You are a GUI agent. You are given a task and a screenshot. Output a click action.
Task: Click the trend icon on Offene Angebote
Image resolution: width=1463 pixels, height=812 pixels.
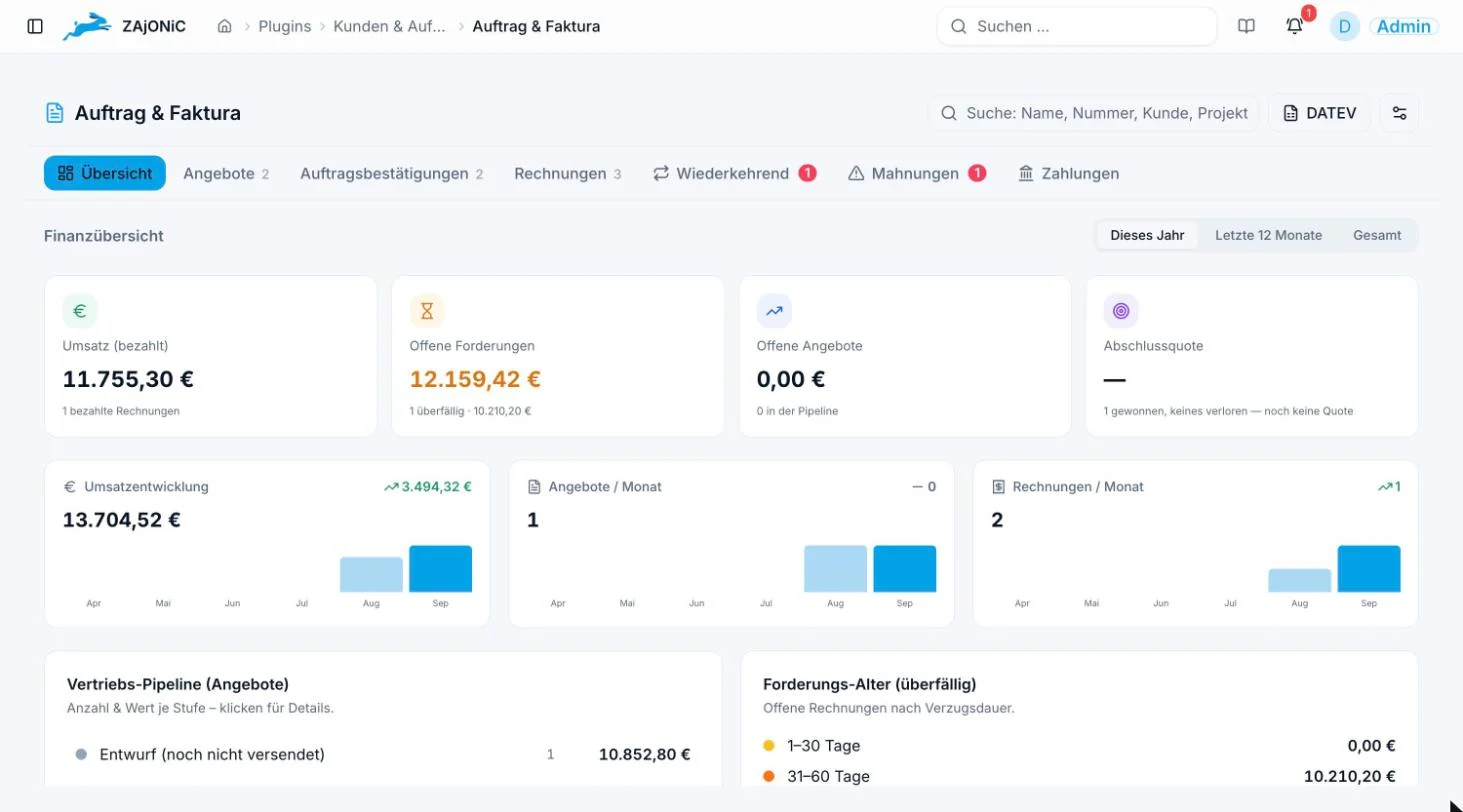[x=774, y=311]
